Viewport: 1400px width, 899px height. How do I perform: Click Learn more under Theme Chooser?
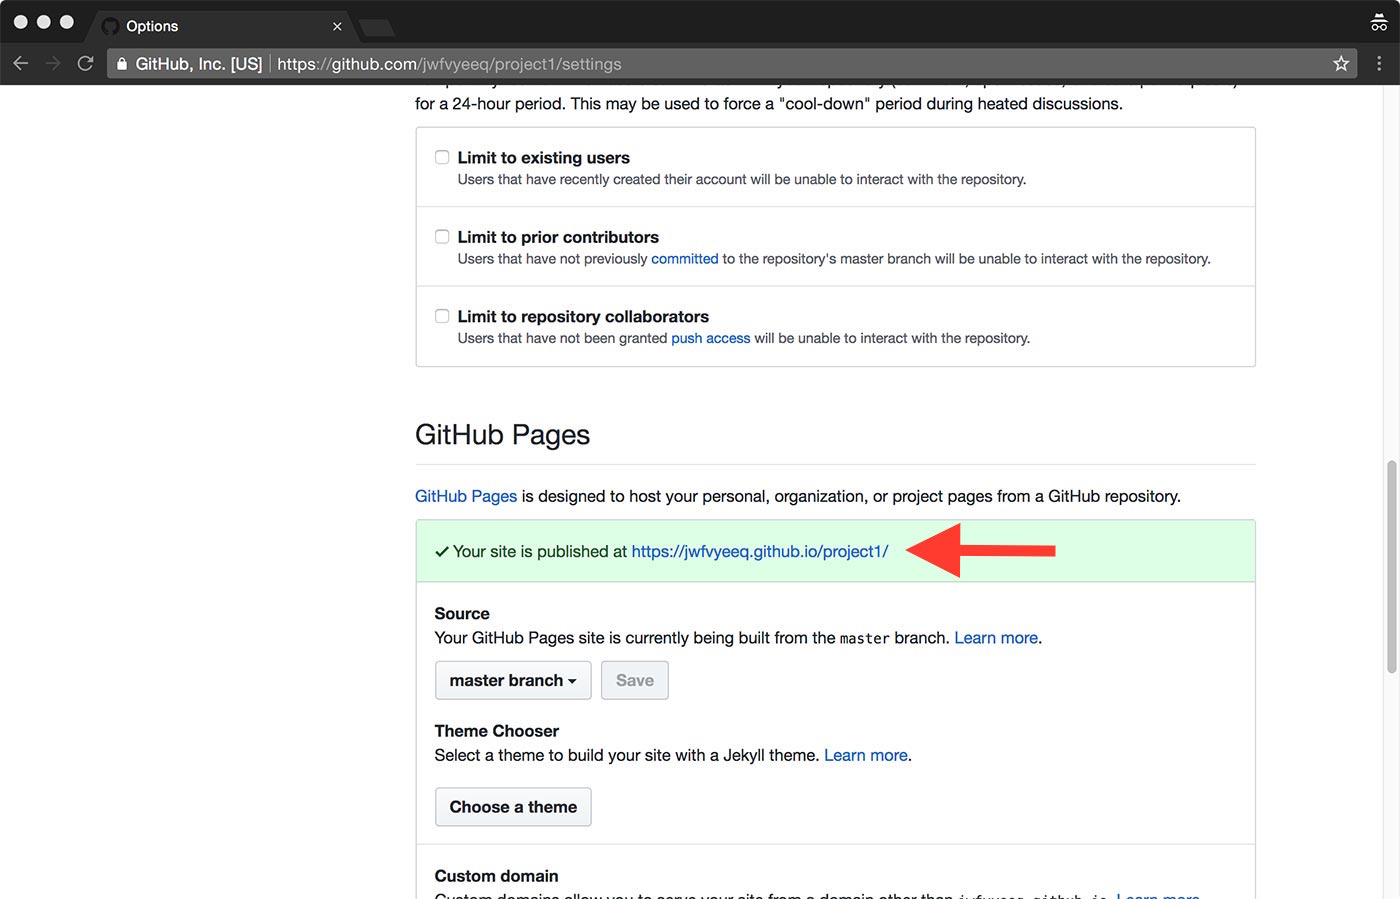866,755
